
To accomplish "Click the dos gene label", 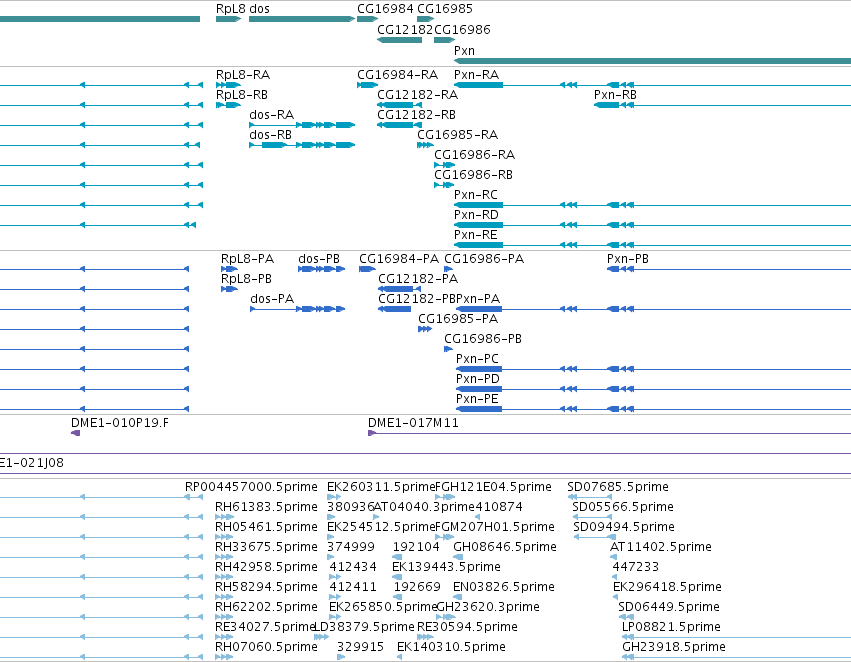I will click(x=259, y=9).
